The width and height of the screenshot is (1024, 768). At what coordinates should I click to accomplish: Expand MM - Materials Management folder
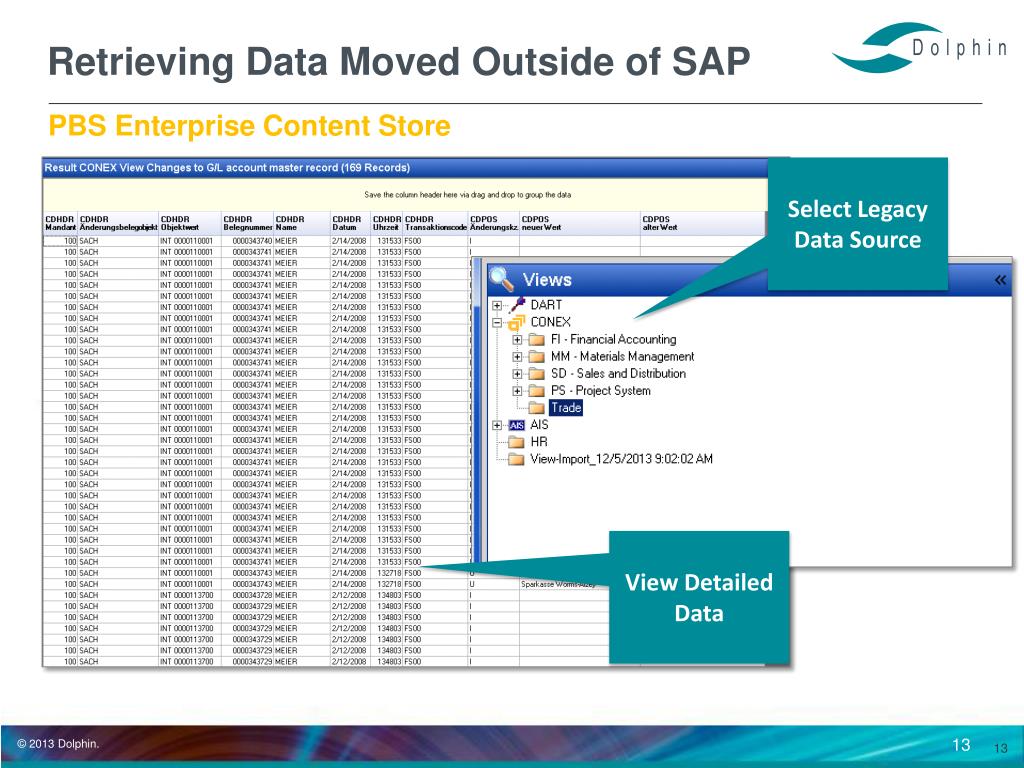517,357
